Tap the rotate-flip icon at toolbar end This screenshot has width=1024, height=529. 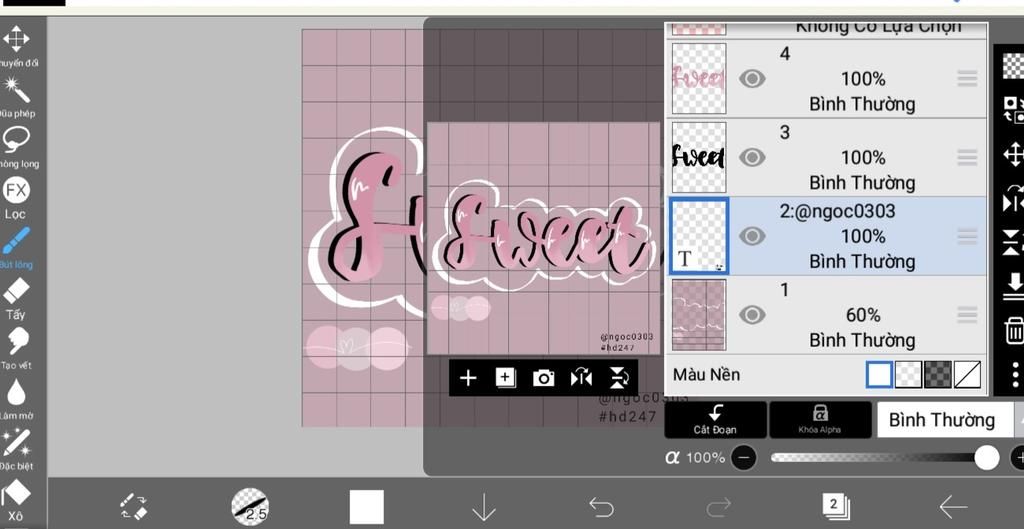pos(618,377)
